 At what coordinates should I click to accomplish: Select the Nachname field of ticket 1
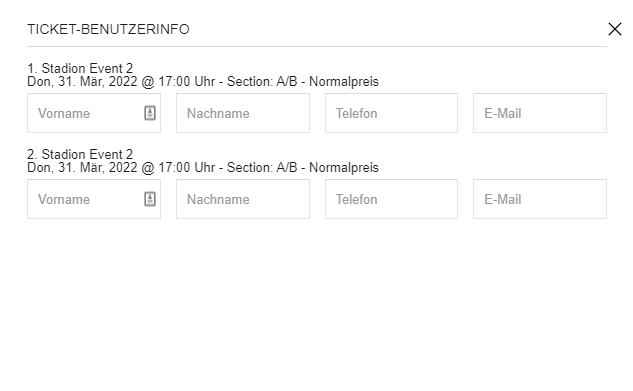[243, 113]
